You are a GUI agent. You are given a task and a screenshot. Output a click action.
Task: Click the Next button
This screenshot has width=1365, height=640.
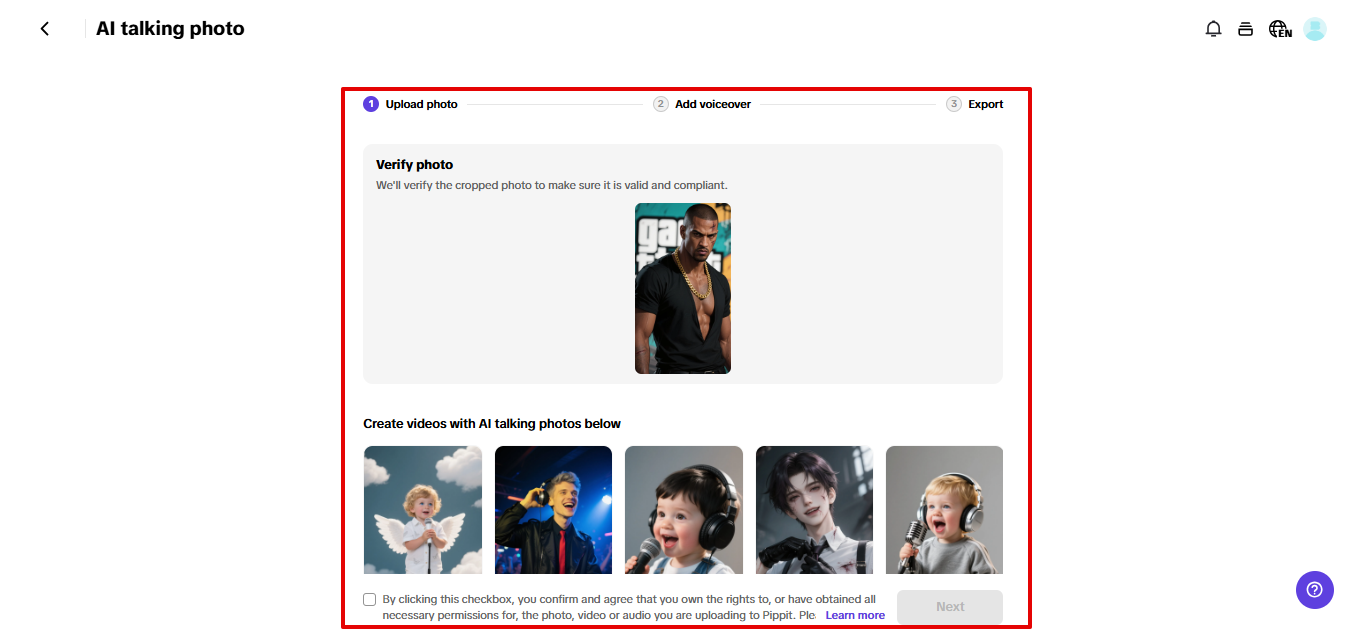pos(949,606)
